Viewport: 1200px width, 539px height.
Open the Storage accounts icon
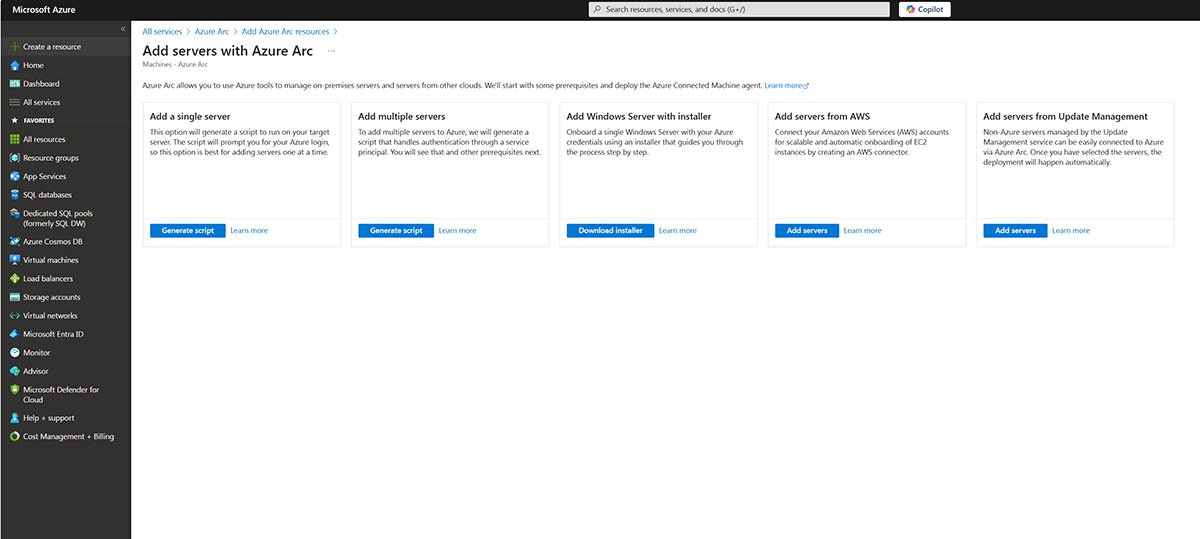[x=14, y=297]
